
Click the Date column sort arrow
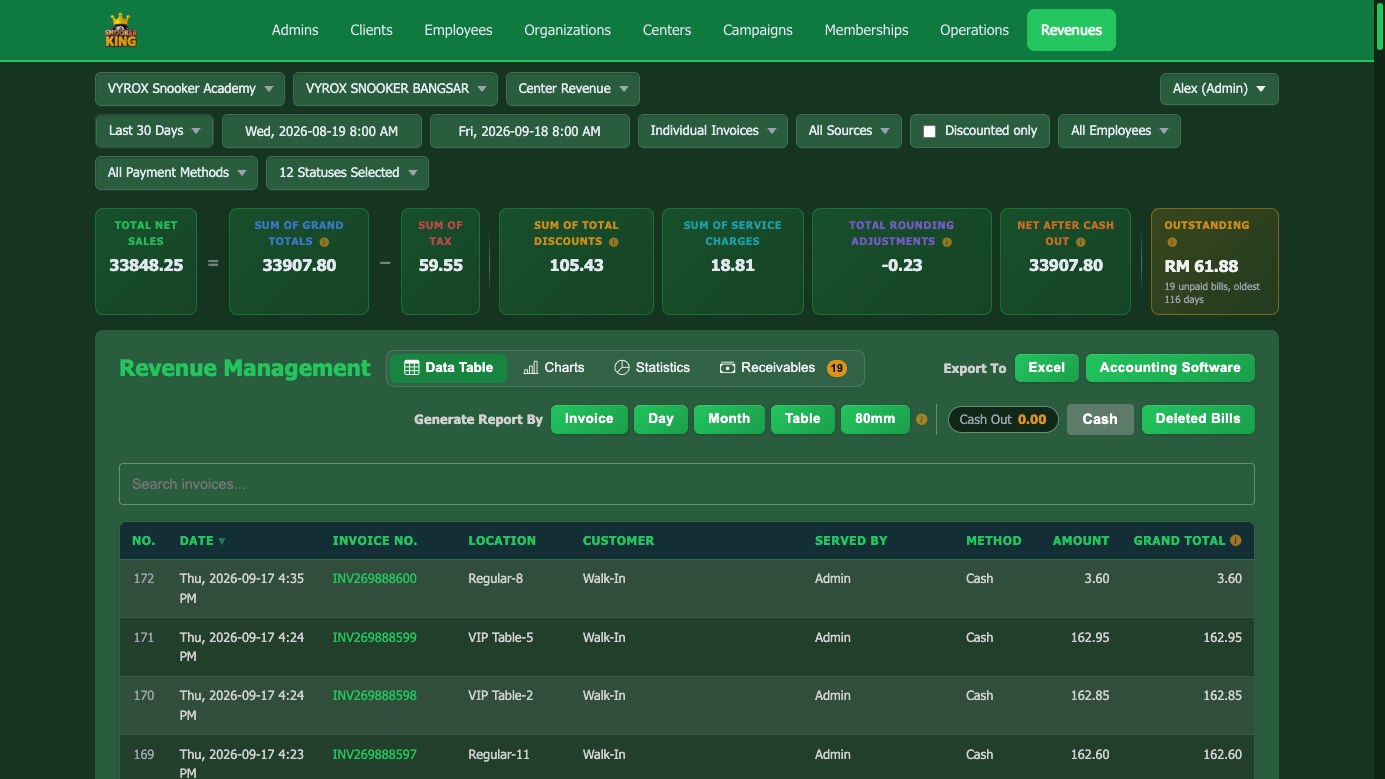(x=221, y=541)
